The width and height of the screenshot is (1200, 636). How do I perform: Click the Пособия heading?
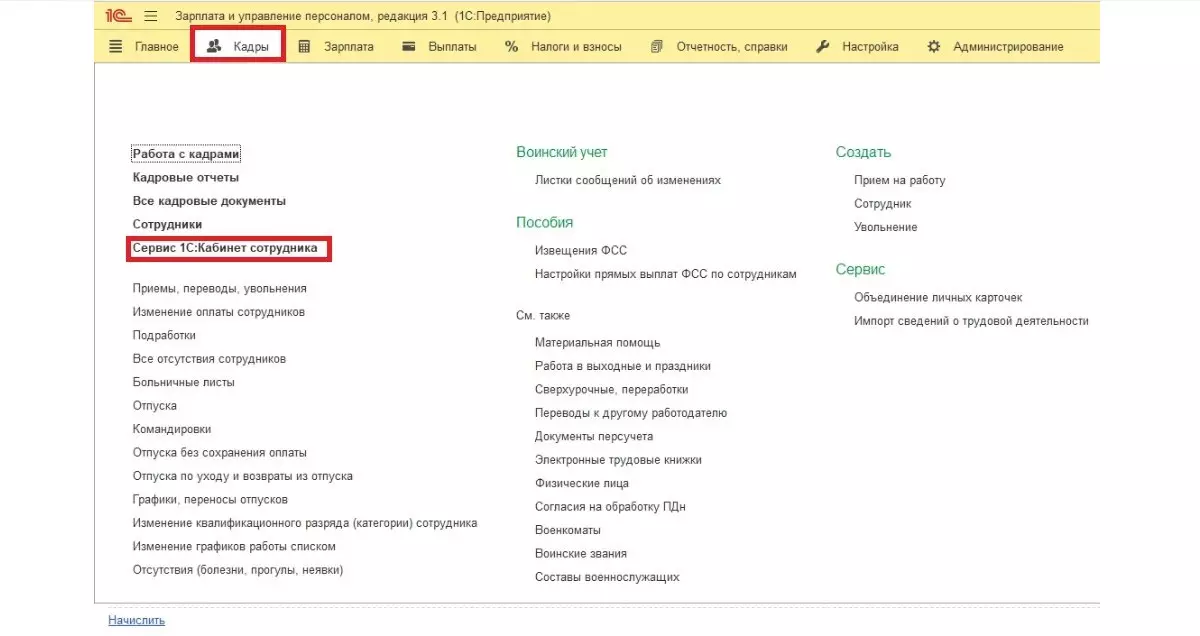545,223
